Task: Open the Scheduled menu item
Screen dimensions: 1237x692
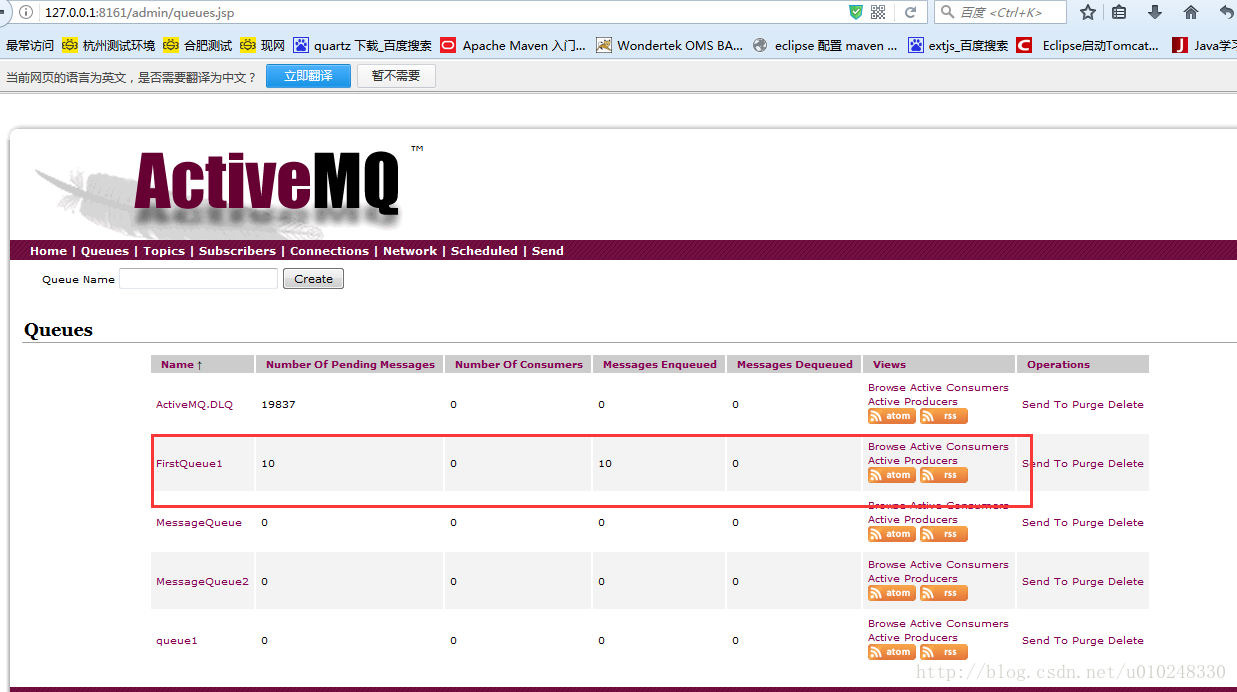Action: pos(484,251)
